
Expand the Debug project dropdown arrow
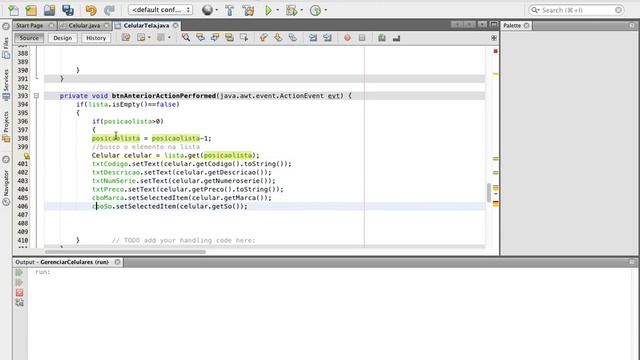coord(302,10)
